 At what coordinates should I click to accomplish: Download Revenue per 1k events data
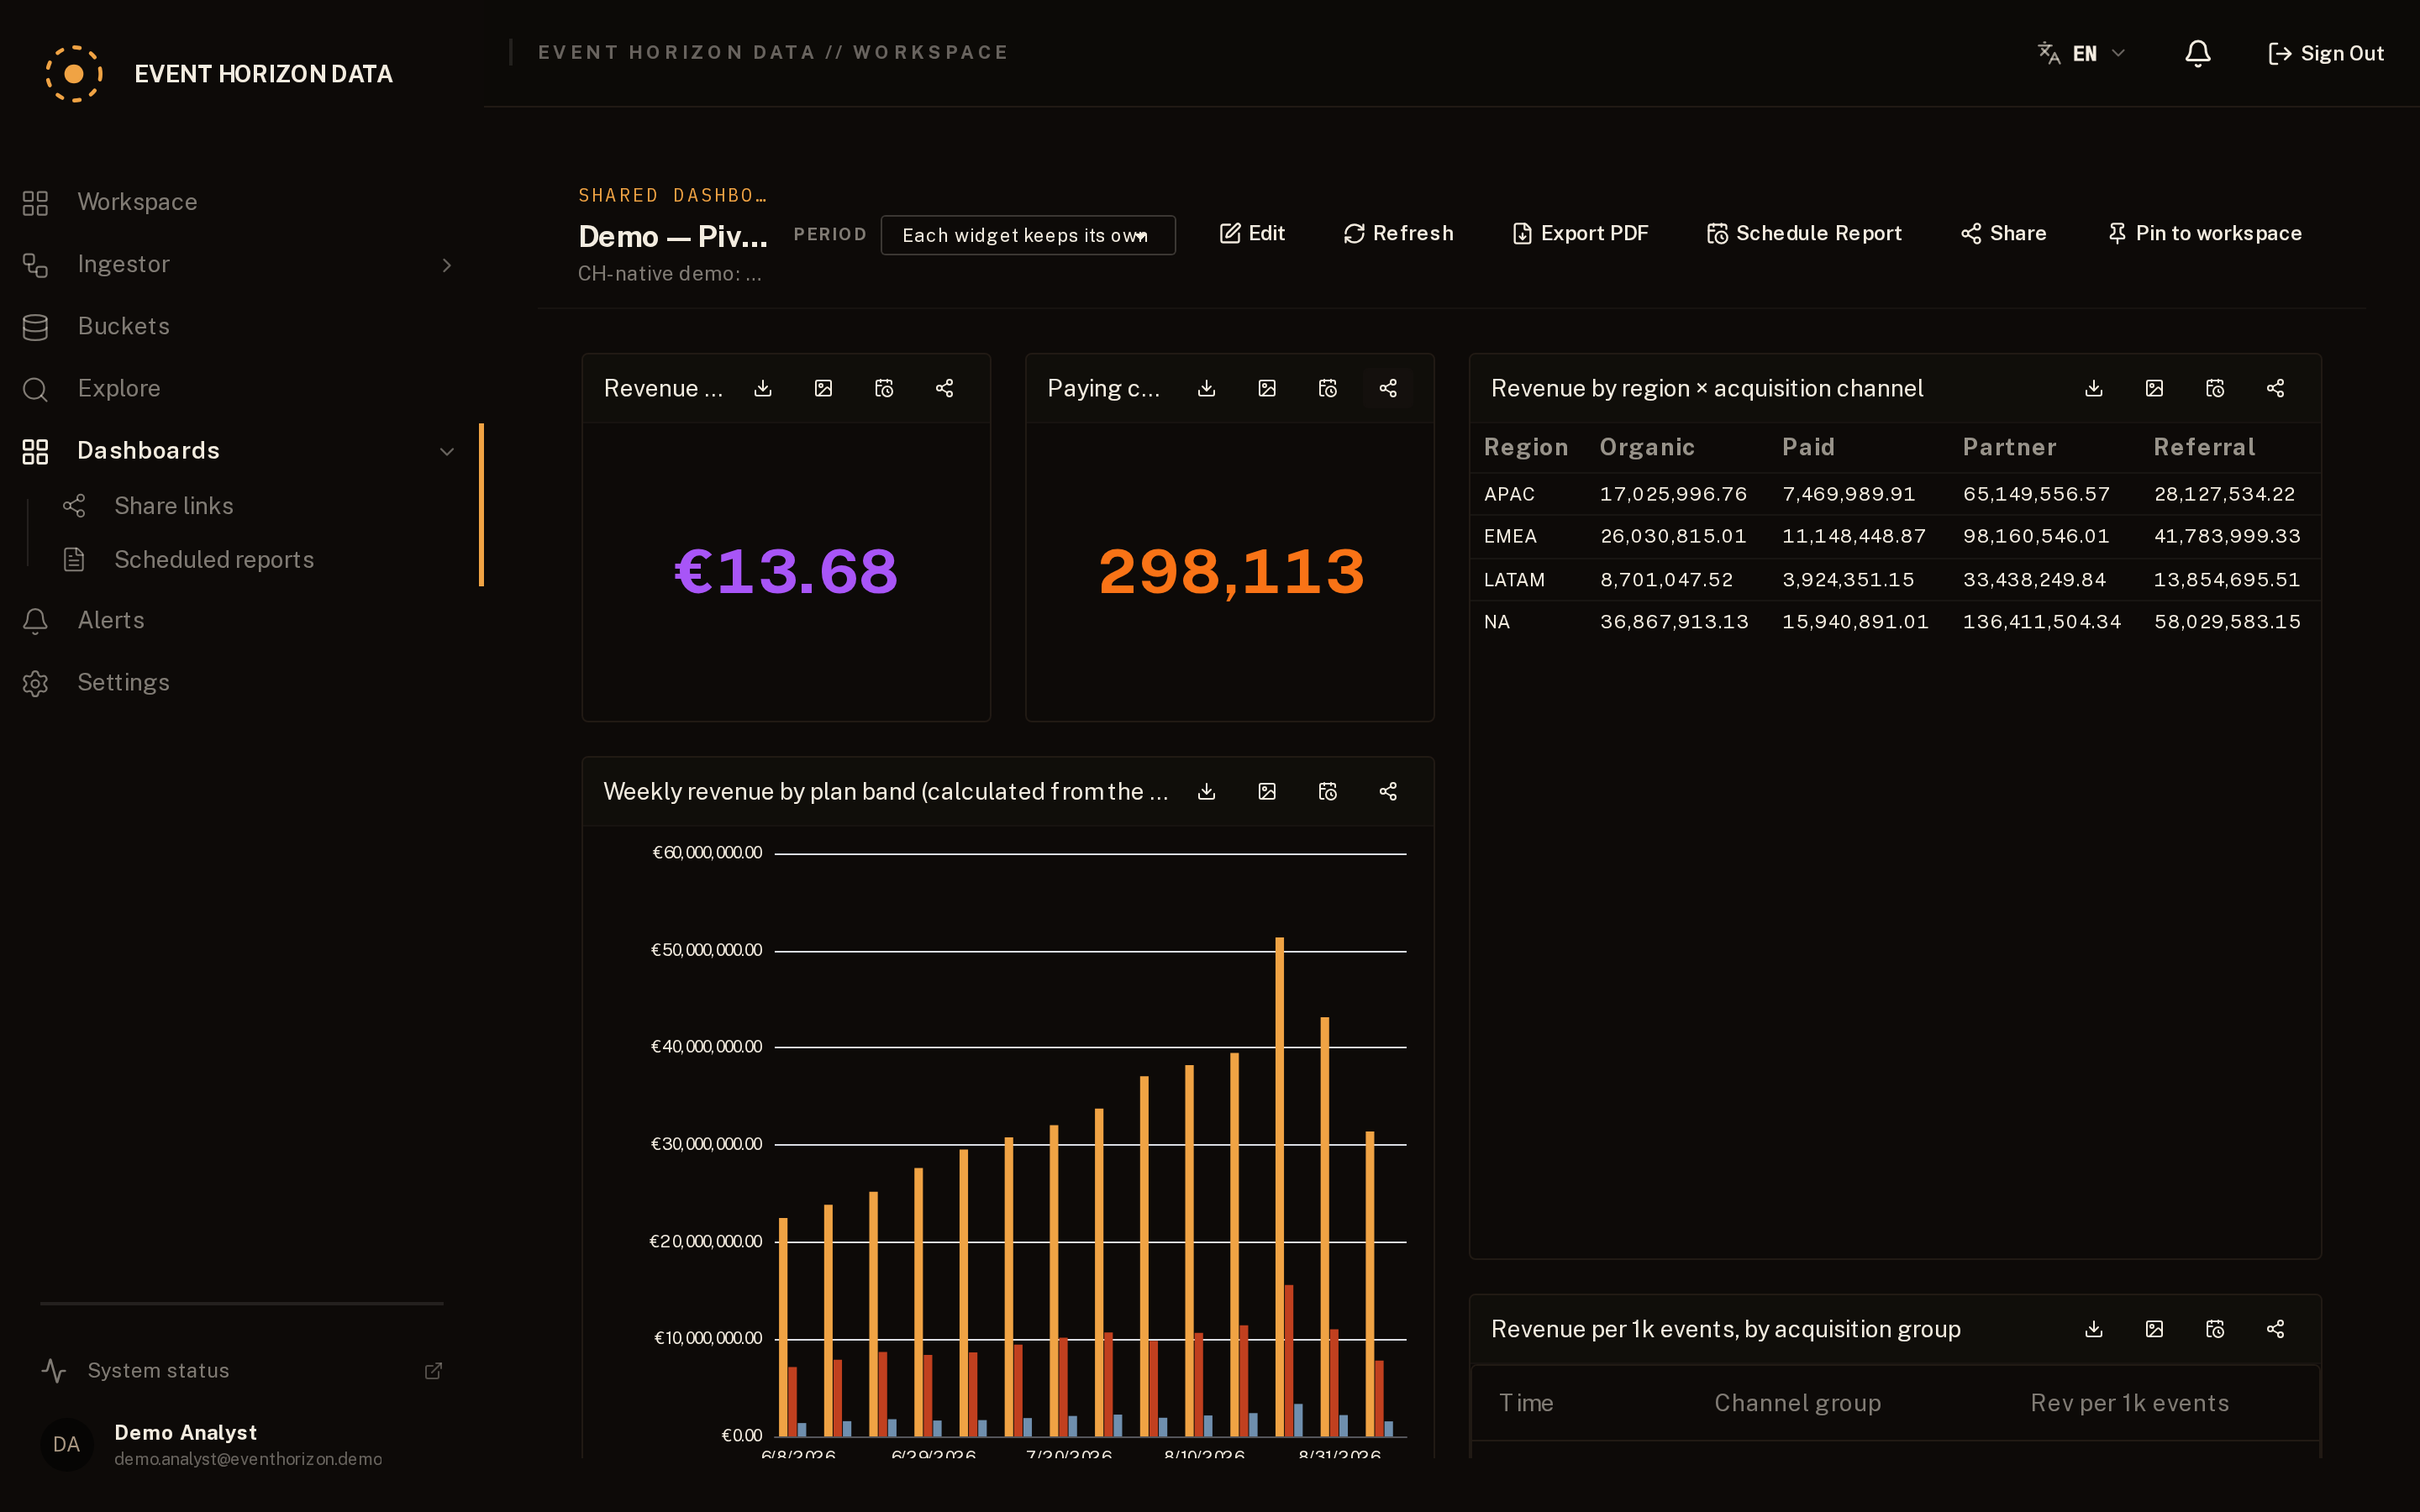[x=2094, y=1329]
